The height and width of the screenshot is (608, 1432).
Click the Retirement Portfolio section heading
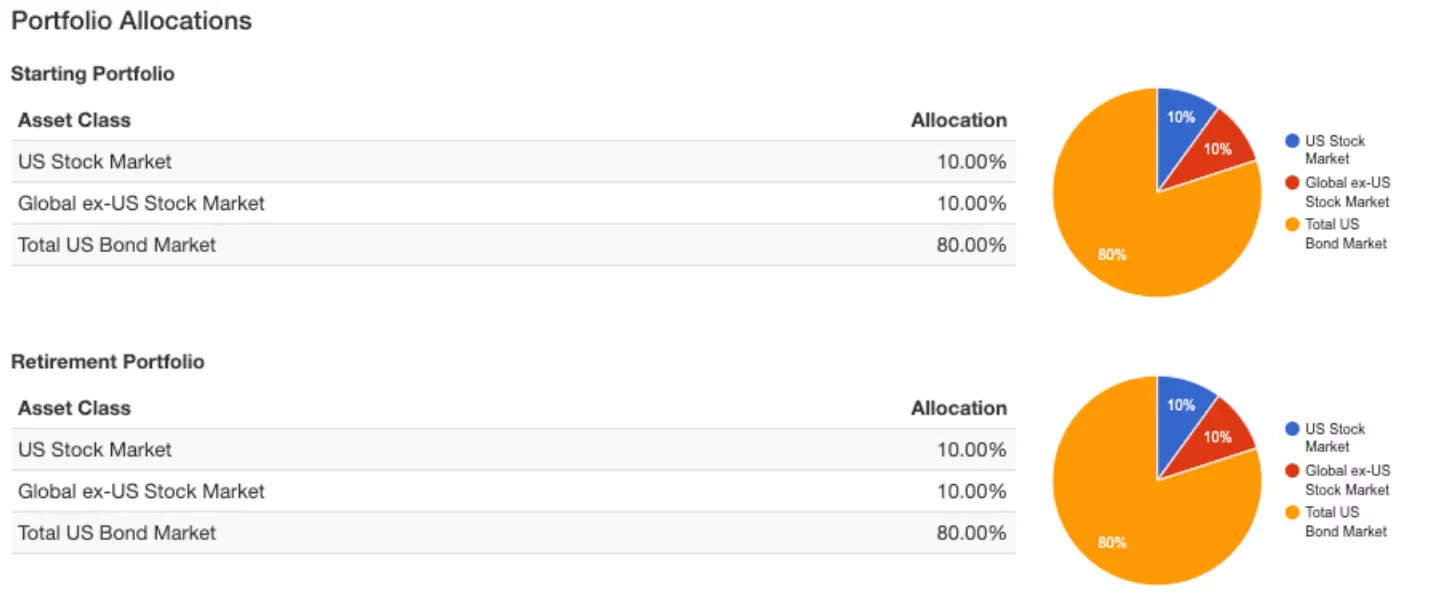(x=107, y=362)
